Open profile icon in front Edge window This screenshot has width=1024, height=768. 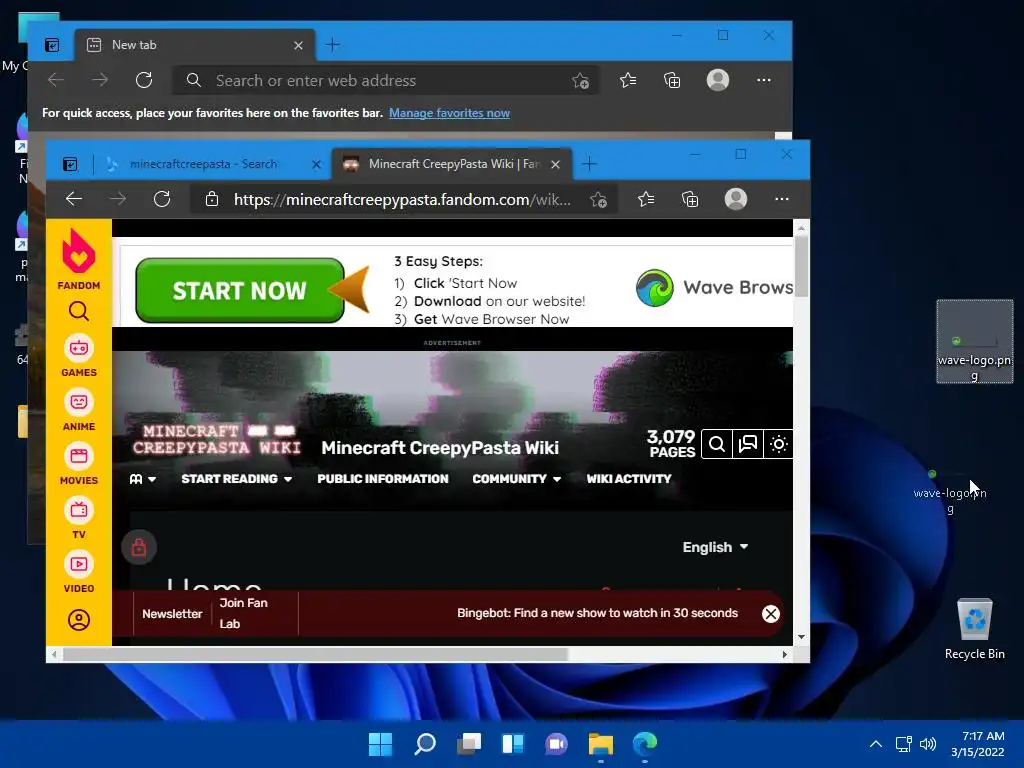[x=736, y=199]
